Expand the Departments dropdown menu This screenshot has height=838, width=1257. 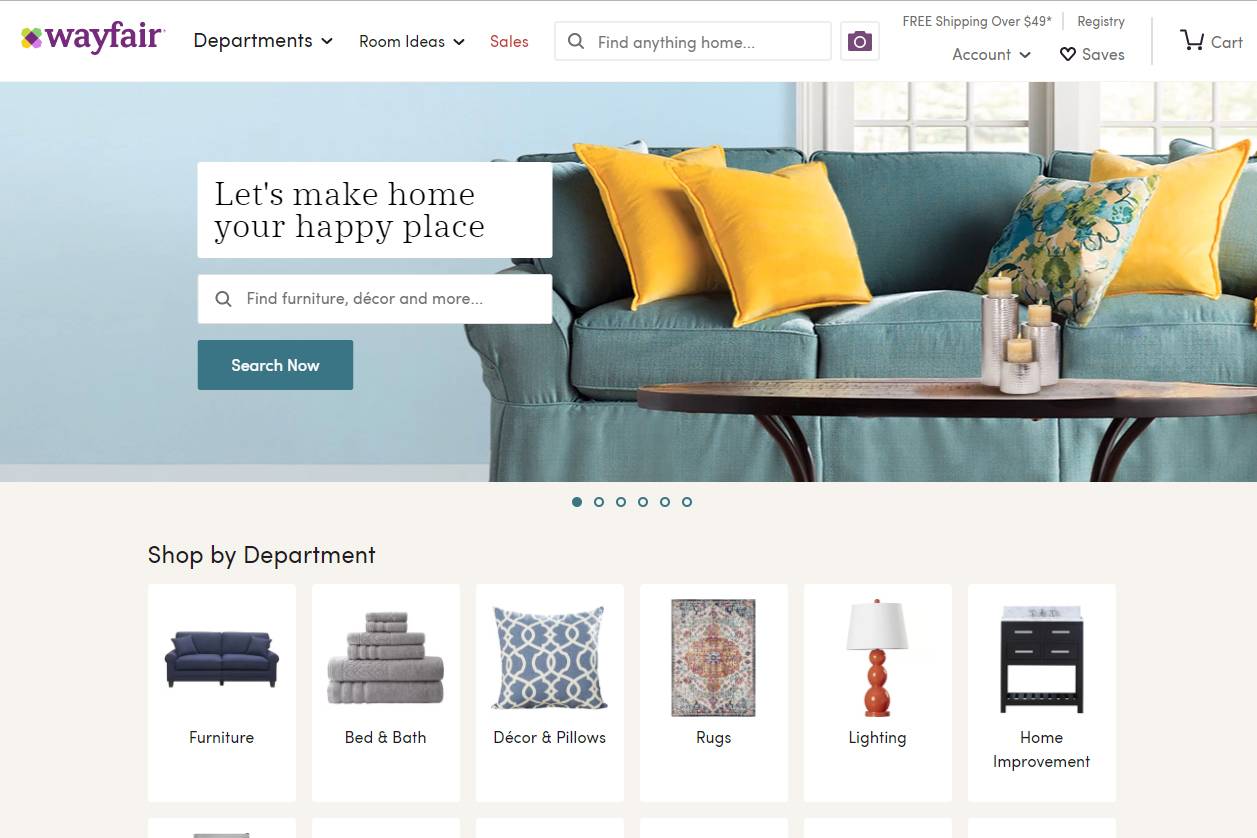click(x=263, y=41)
